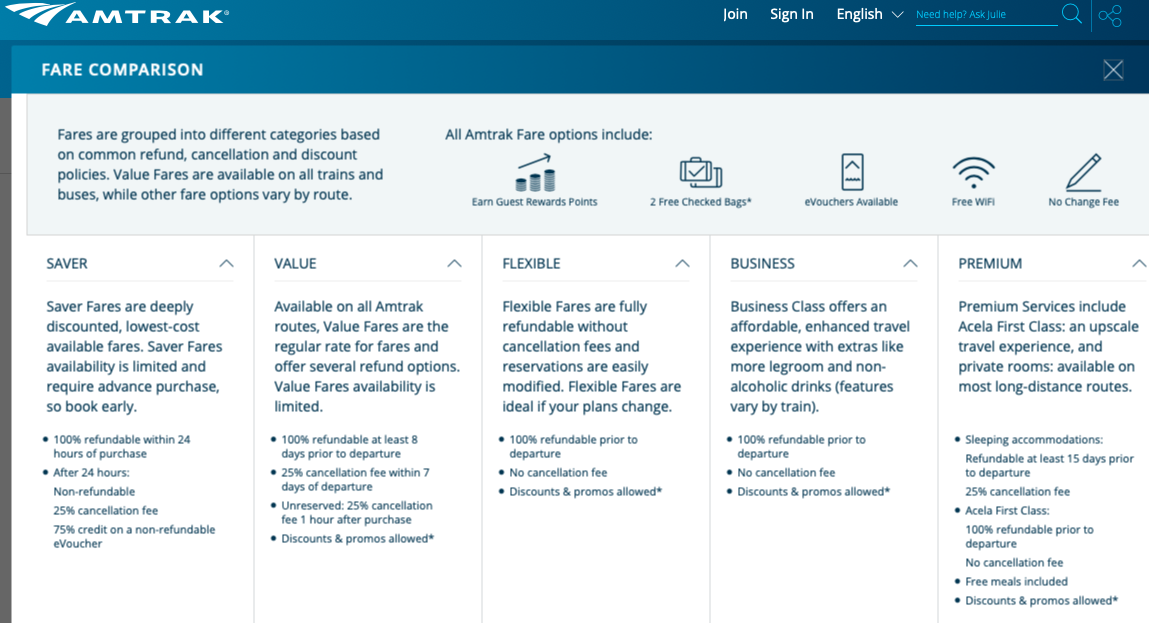Click the 2 Free Checked Bags icon
This screenshot has width=1149, height=623.
pyautogui.click(x=701, y=173)
